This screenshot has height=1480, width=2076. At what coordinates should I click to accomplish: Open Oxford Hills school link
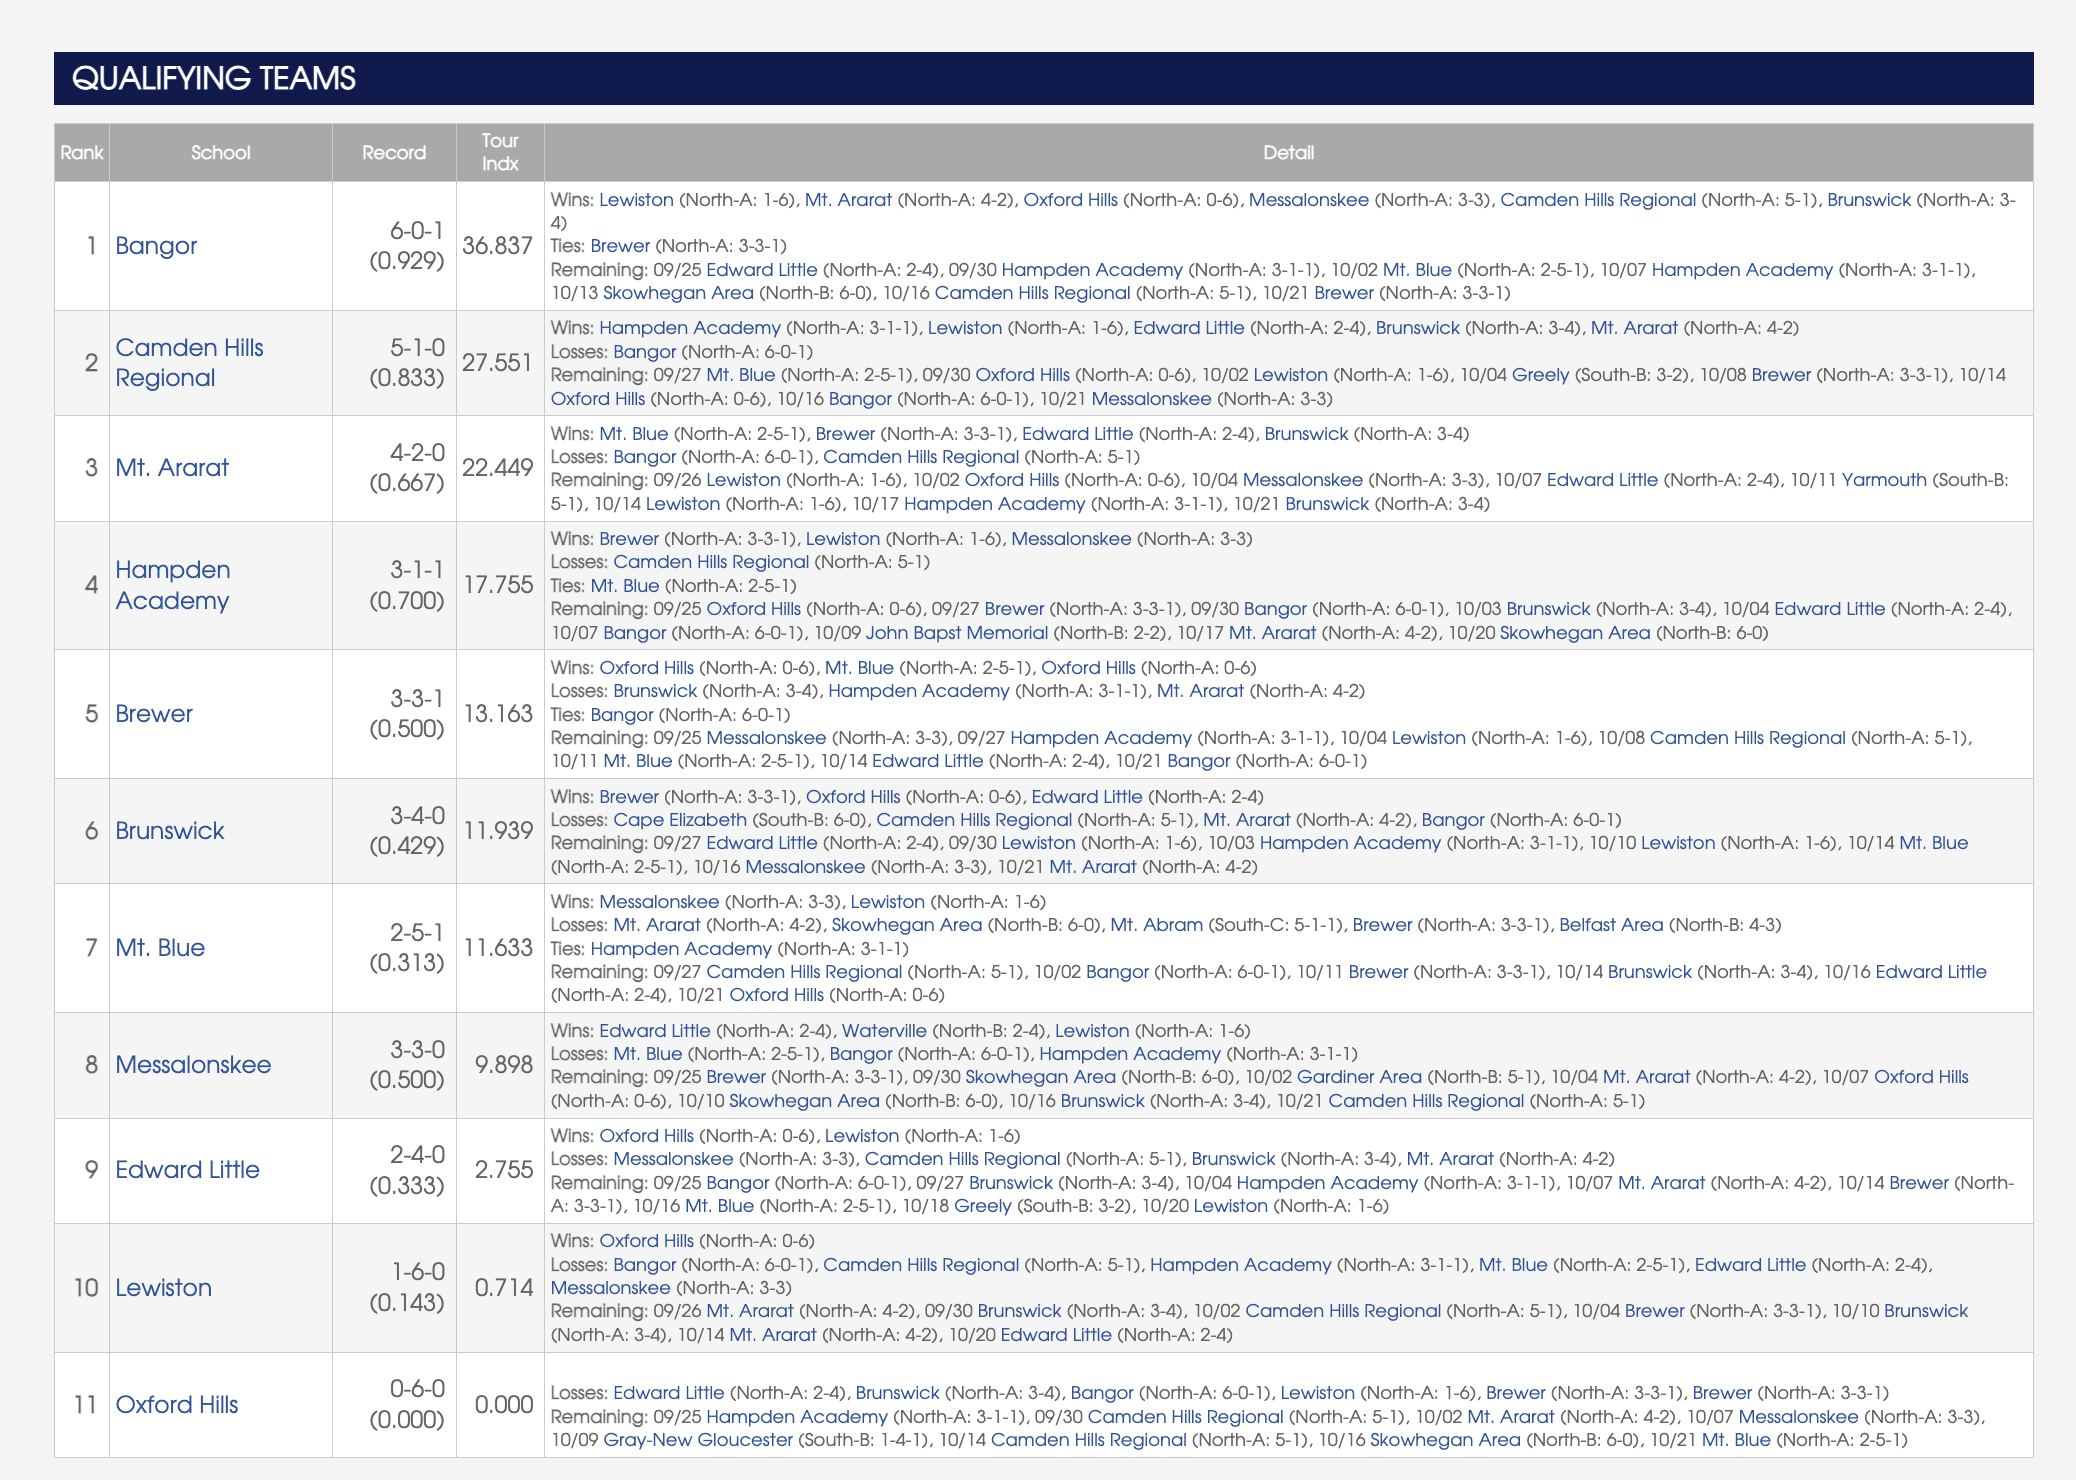[177, 1405]
